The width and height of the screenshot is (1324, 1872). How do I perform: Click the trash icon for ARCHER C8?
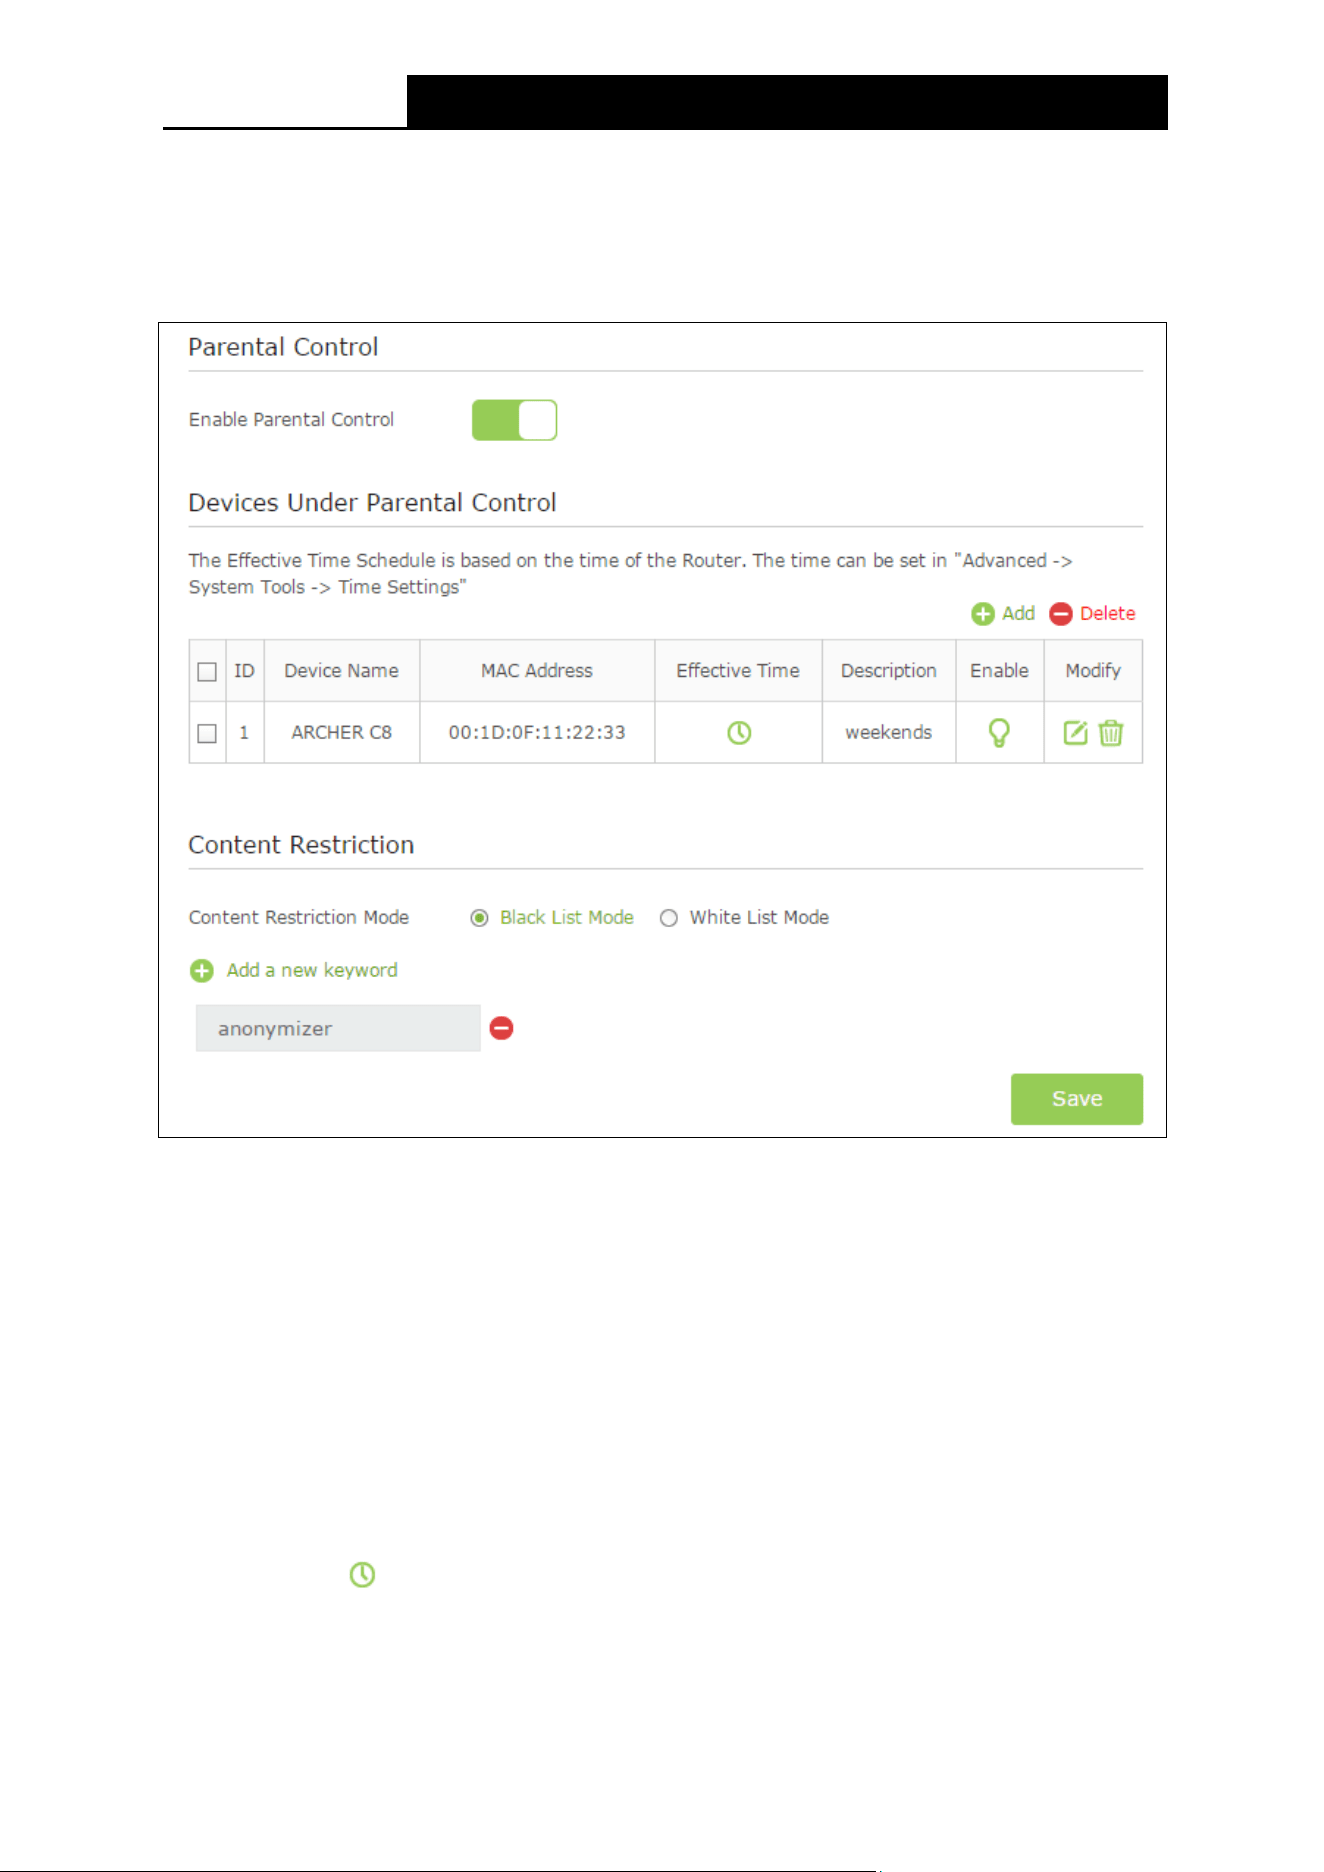click(1111, 733)
